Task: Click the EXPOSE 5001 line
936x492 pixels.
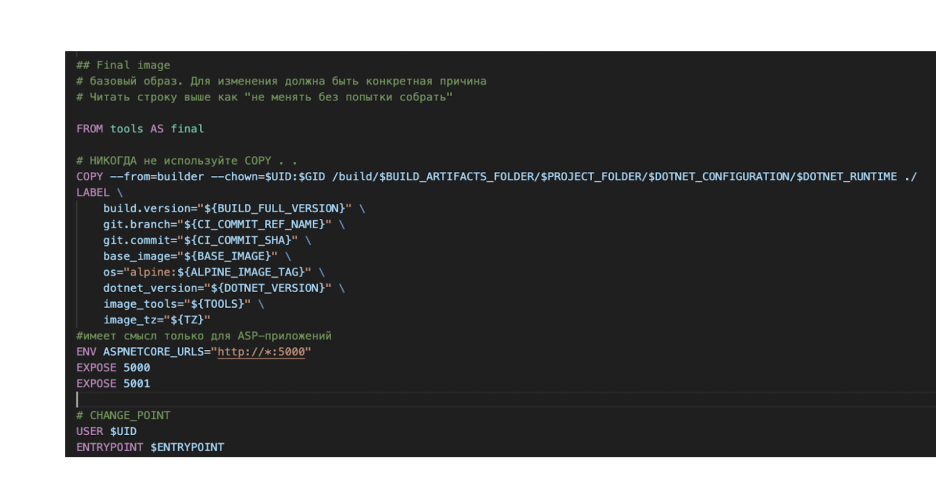Action: click(x=112, y=383)
